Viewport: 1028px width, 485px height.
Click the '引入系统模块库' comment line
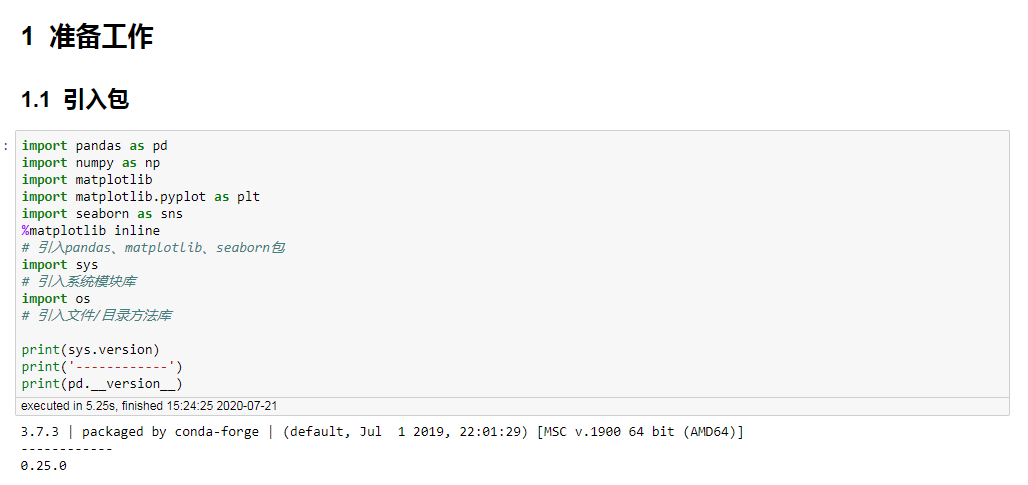coord(79,282)
